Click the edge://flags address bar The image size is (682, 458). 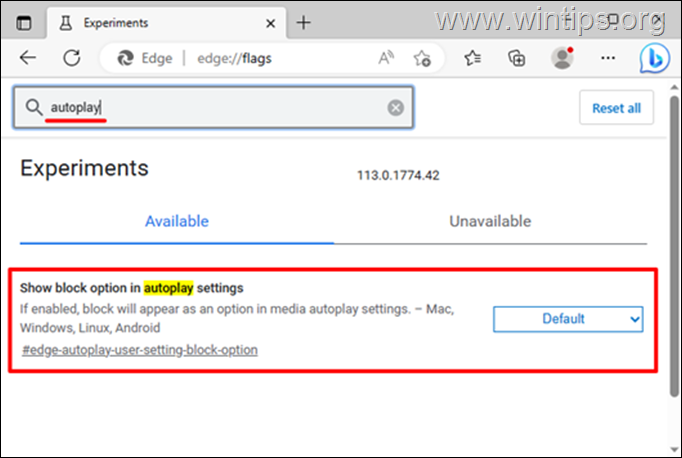pos(272,58)
